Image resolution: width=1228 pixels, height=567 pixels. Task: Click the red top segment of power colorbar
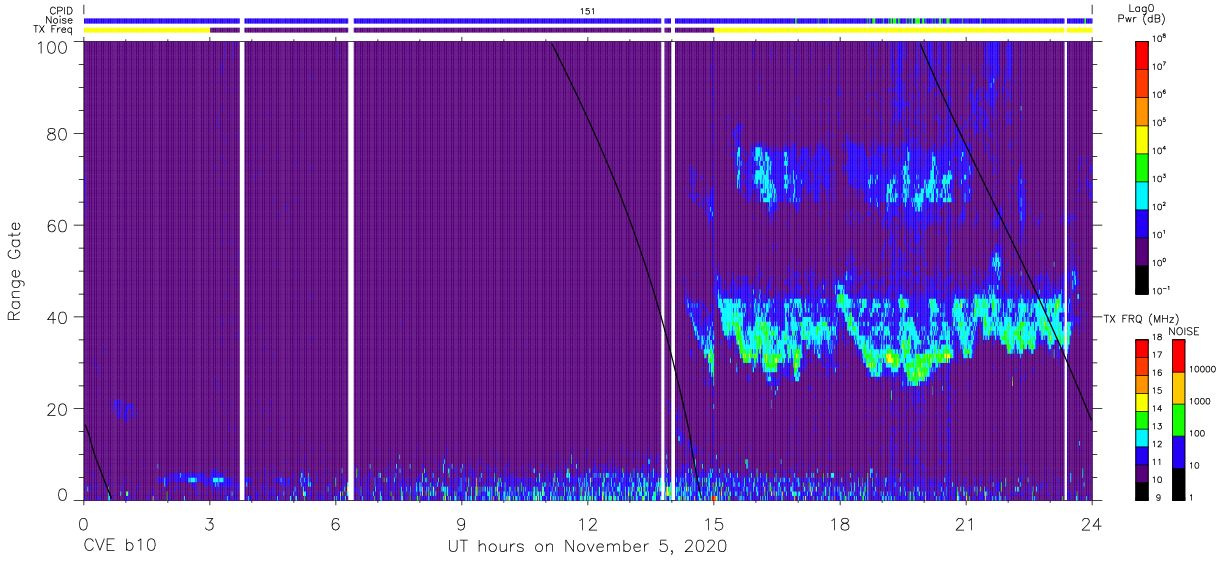[x=1142, y=54]
